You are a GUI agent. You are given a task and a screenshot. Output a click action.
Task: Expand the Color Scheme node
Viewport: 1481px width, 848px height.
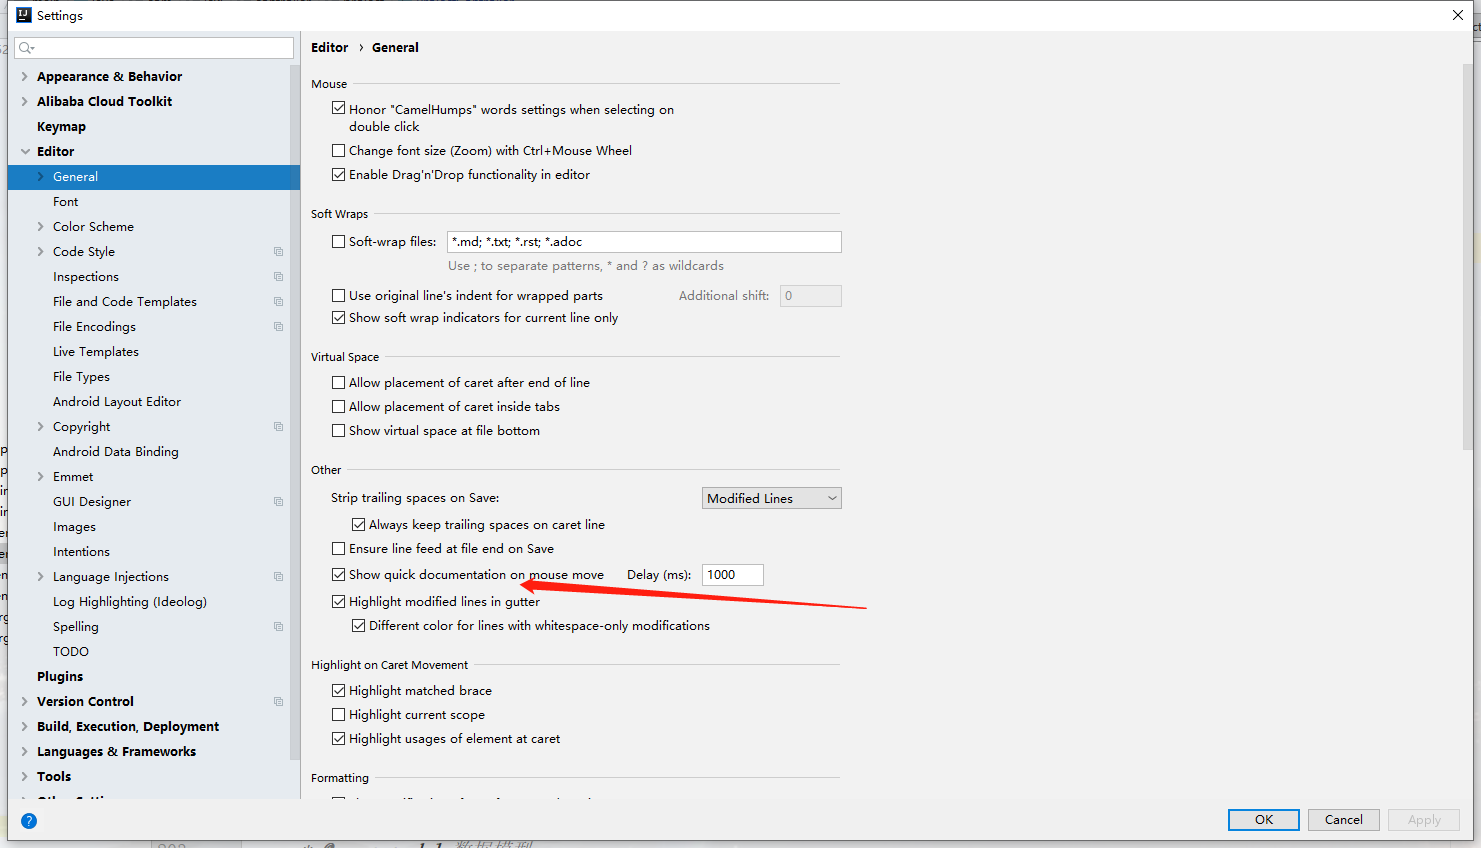[x=41, y=227]
